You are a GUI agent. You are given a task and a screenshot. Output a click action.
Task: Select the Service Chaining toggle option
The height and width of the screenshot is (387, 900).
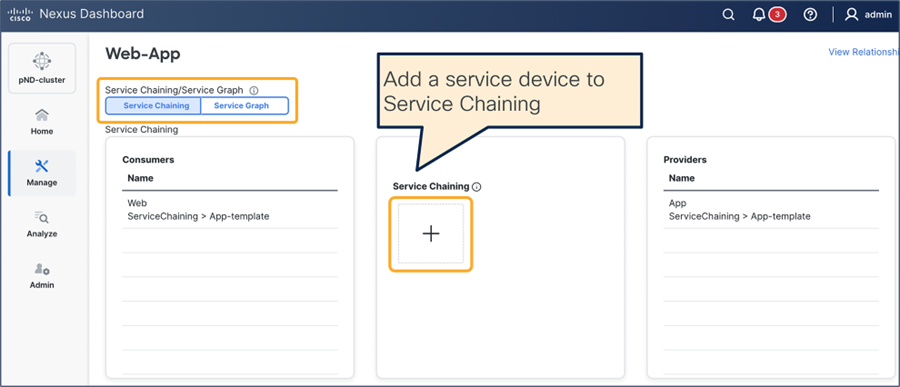point(153,106)
